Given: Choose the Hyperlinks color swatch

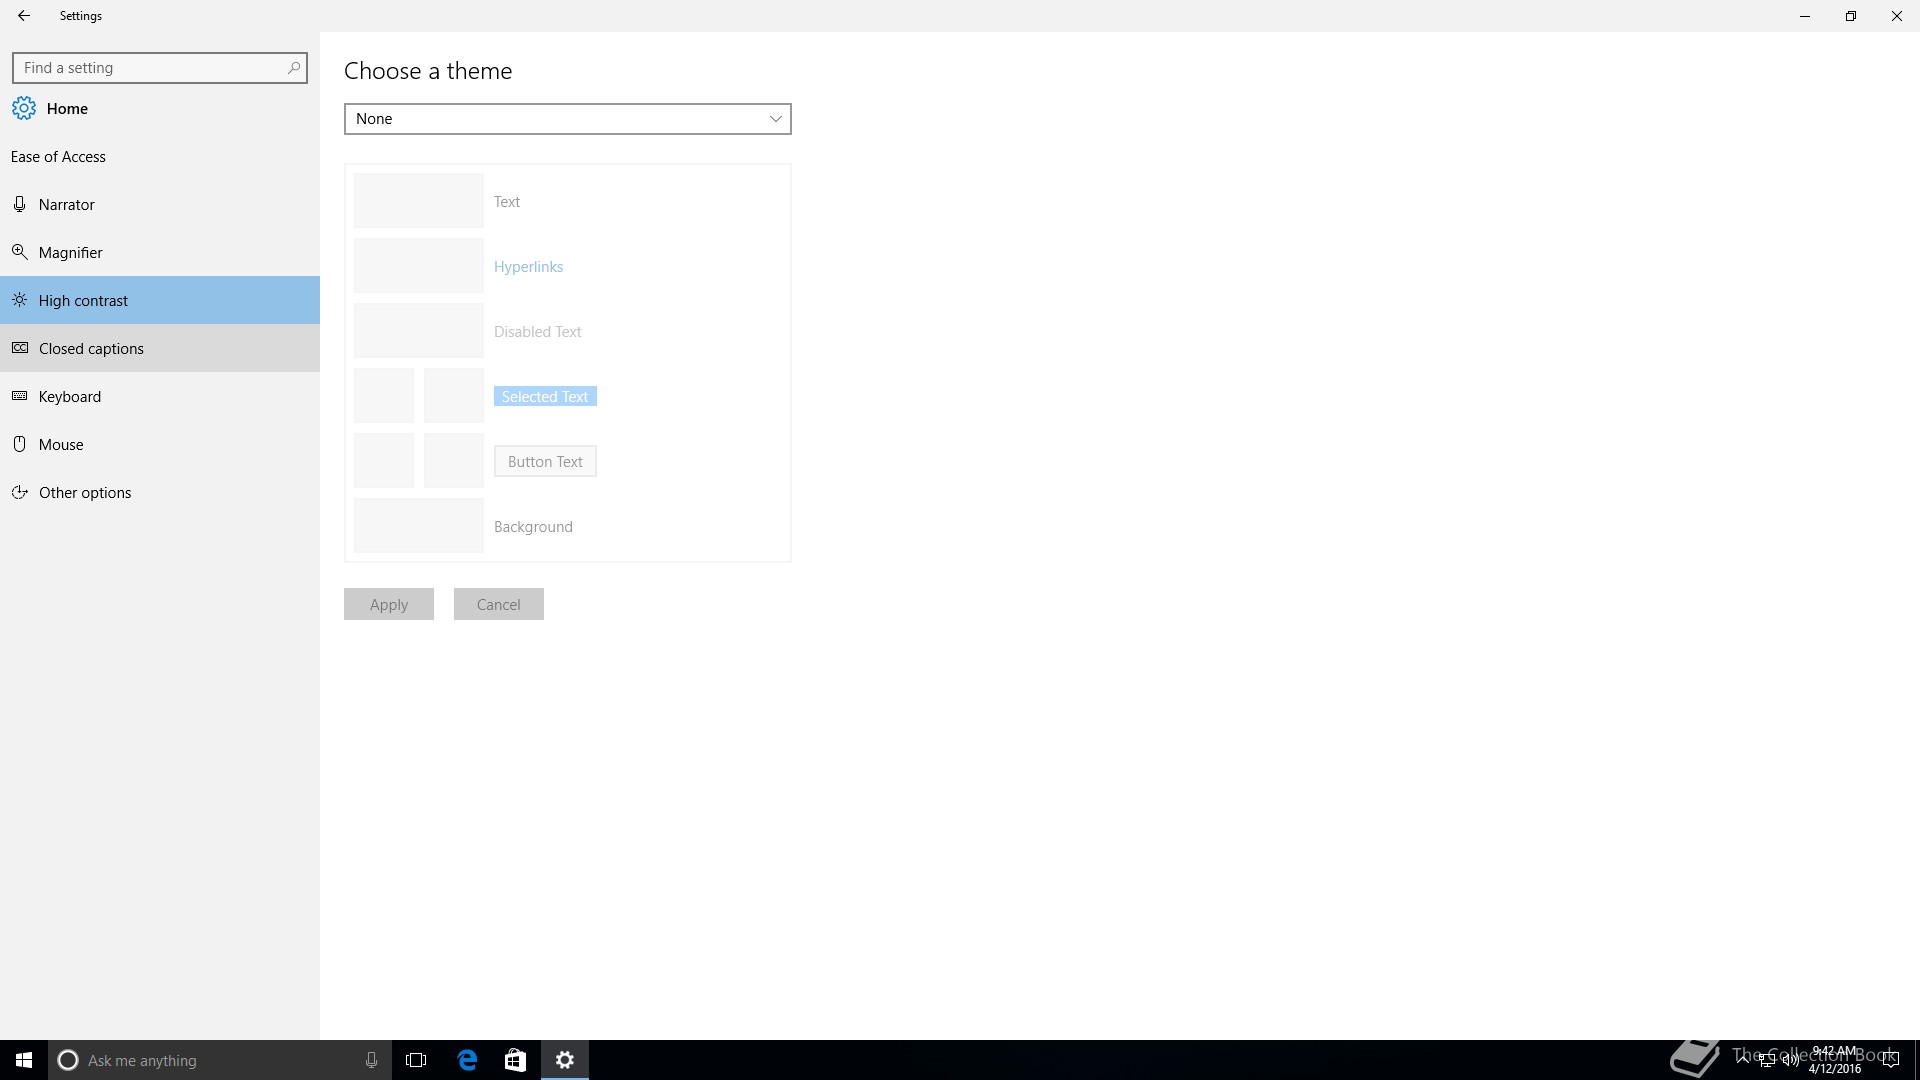Looking at the screenshot, I should 418,266.
